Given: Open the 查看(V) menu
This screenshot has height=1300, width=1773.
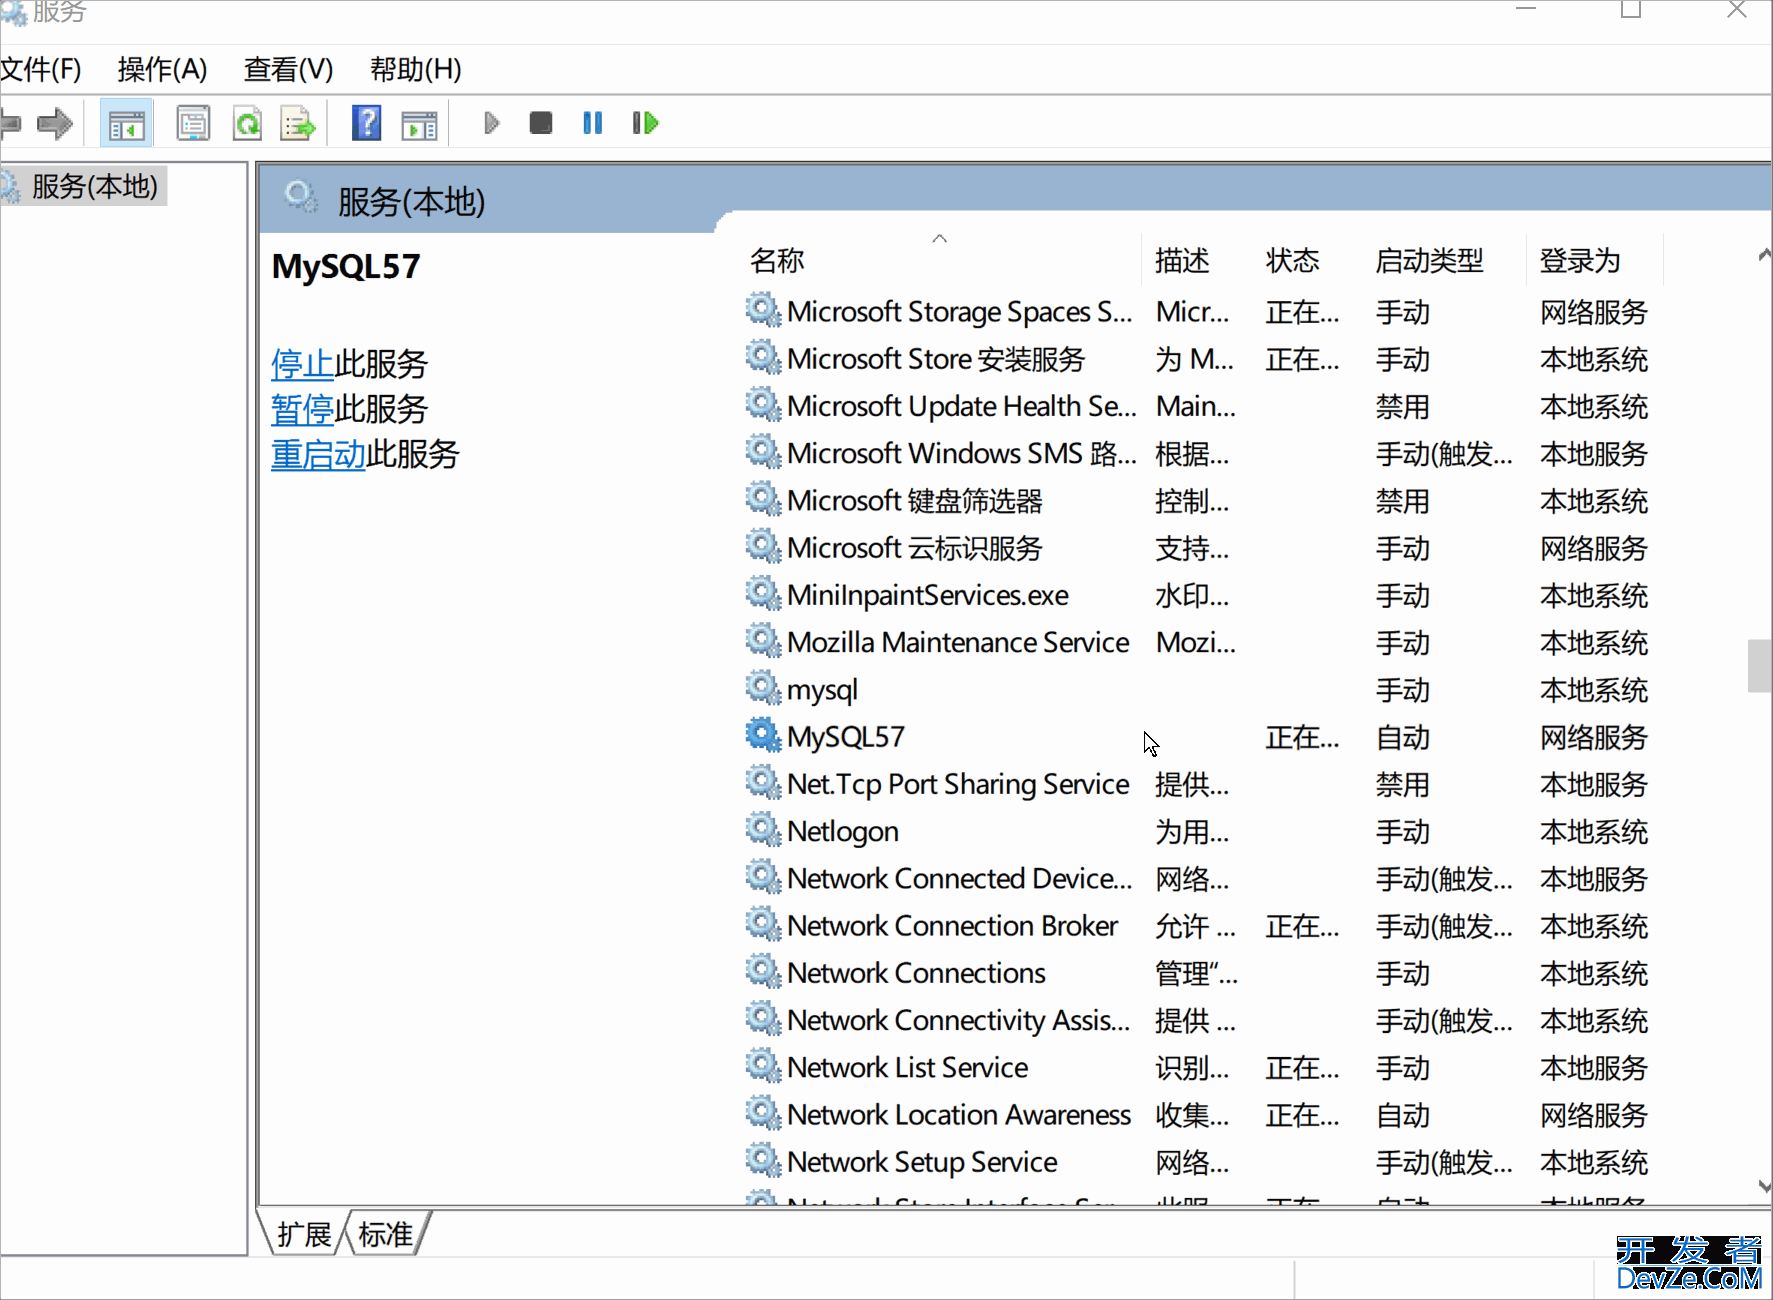Looking at the screenshot, I should click(288, 69).
